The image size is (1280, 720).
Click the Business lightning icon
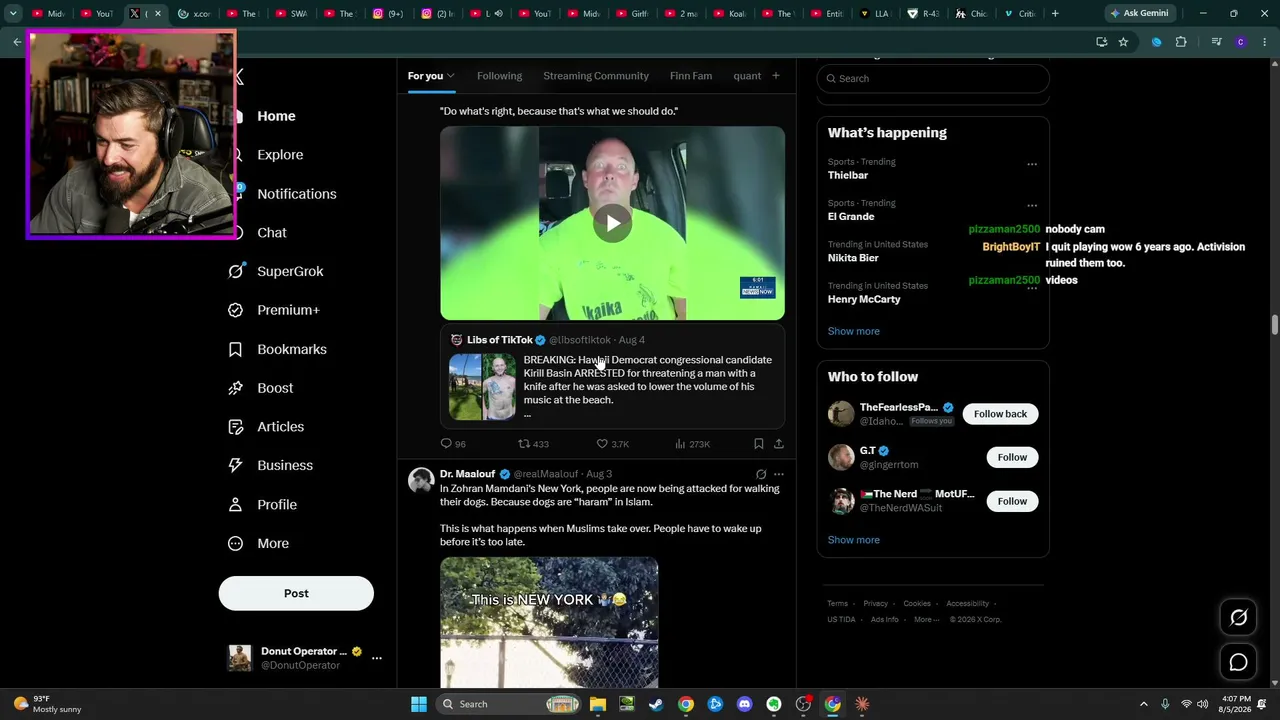tap(236, 465)
